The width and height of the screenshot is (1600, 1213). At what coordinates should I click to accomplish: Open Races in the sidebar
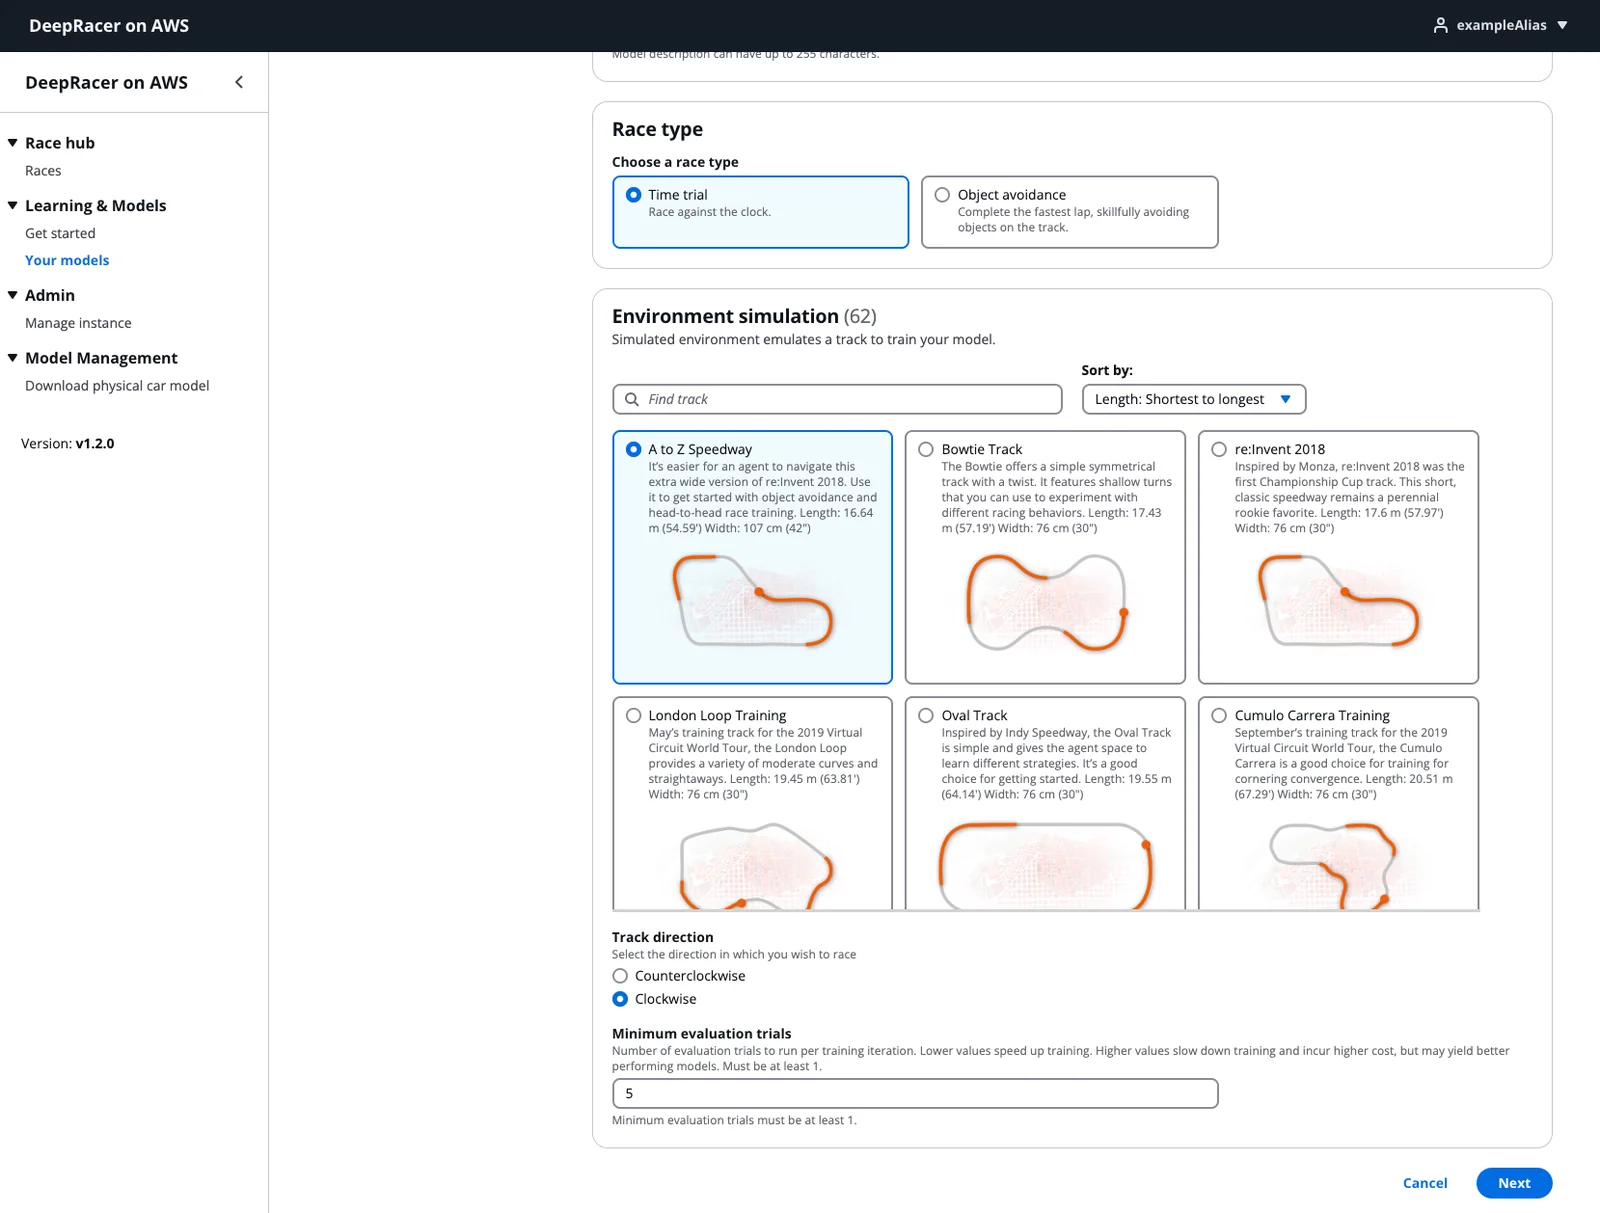43,171
